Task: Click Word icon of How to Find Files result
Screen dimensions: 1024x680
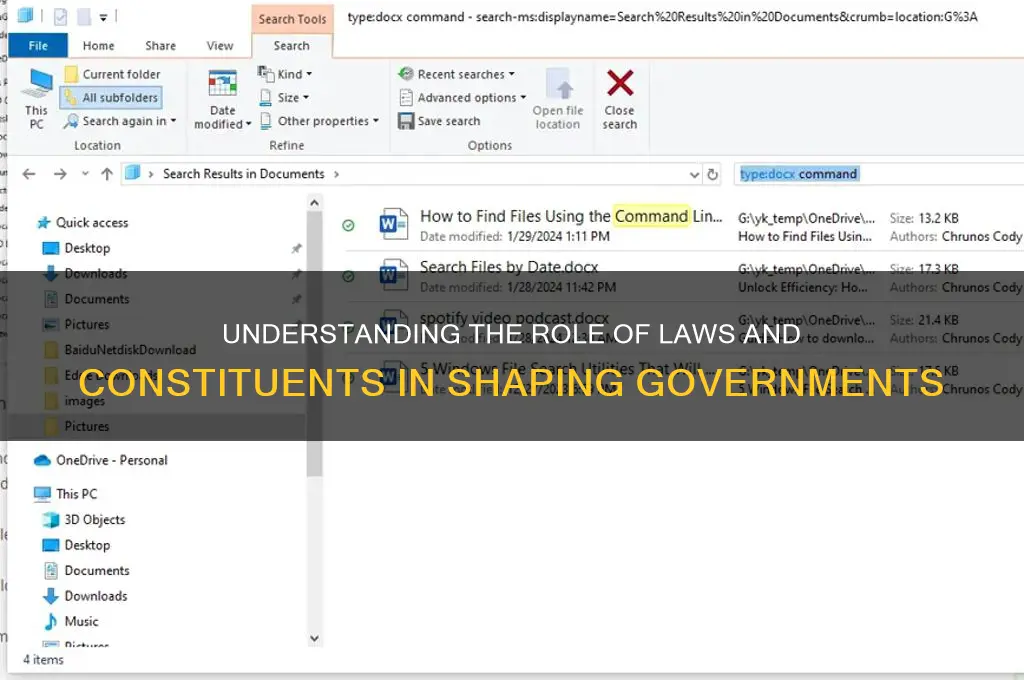Action: [393, 224]
